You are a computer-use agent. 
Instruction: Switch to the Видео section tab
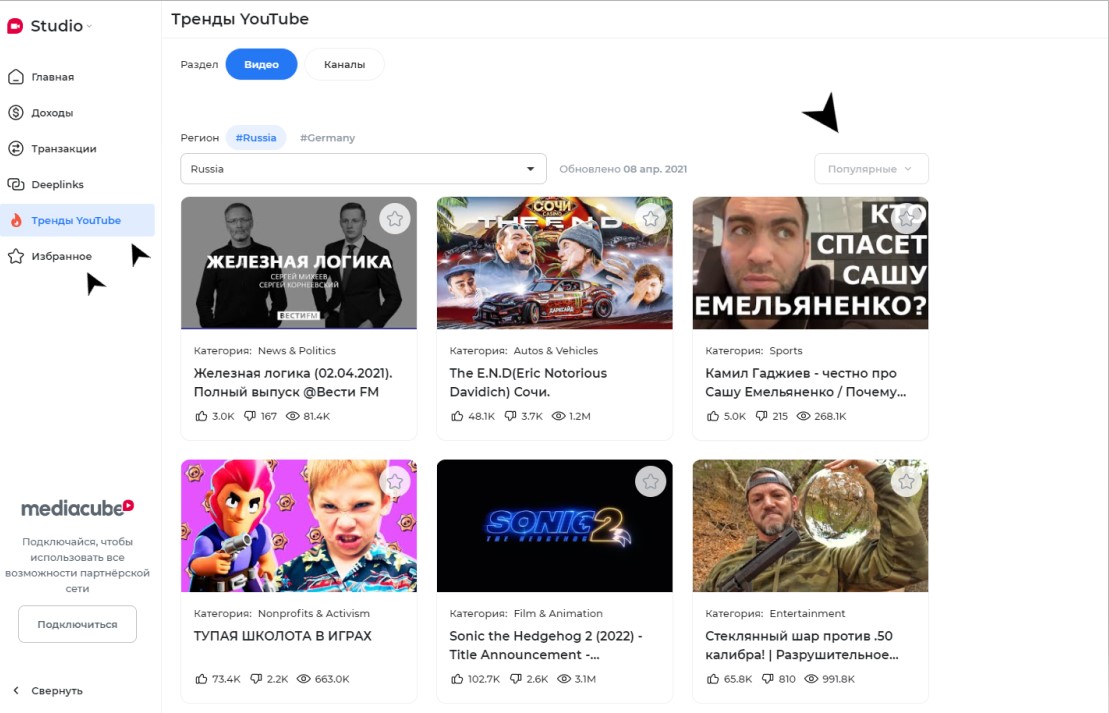coord(262,64)
